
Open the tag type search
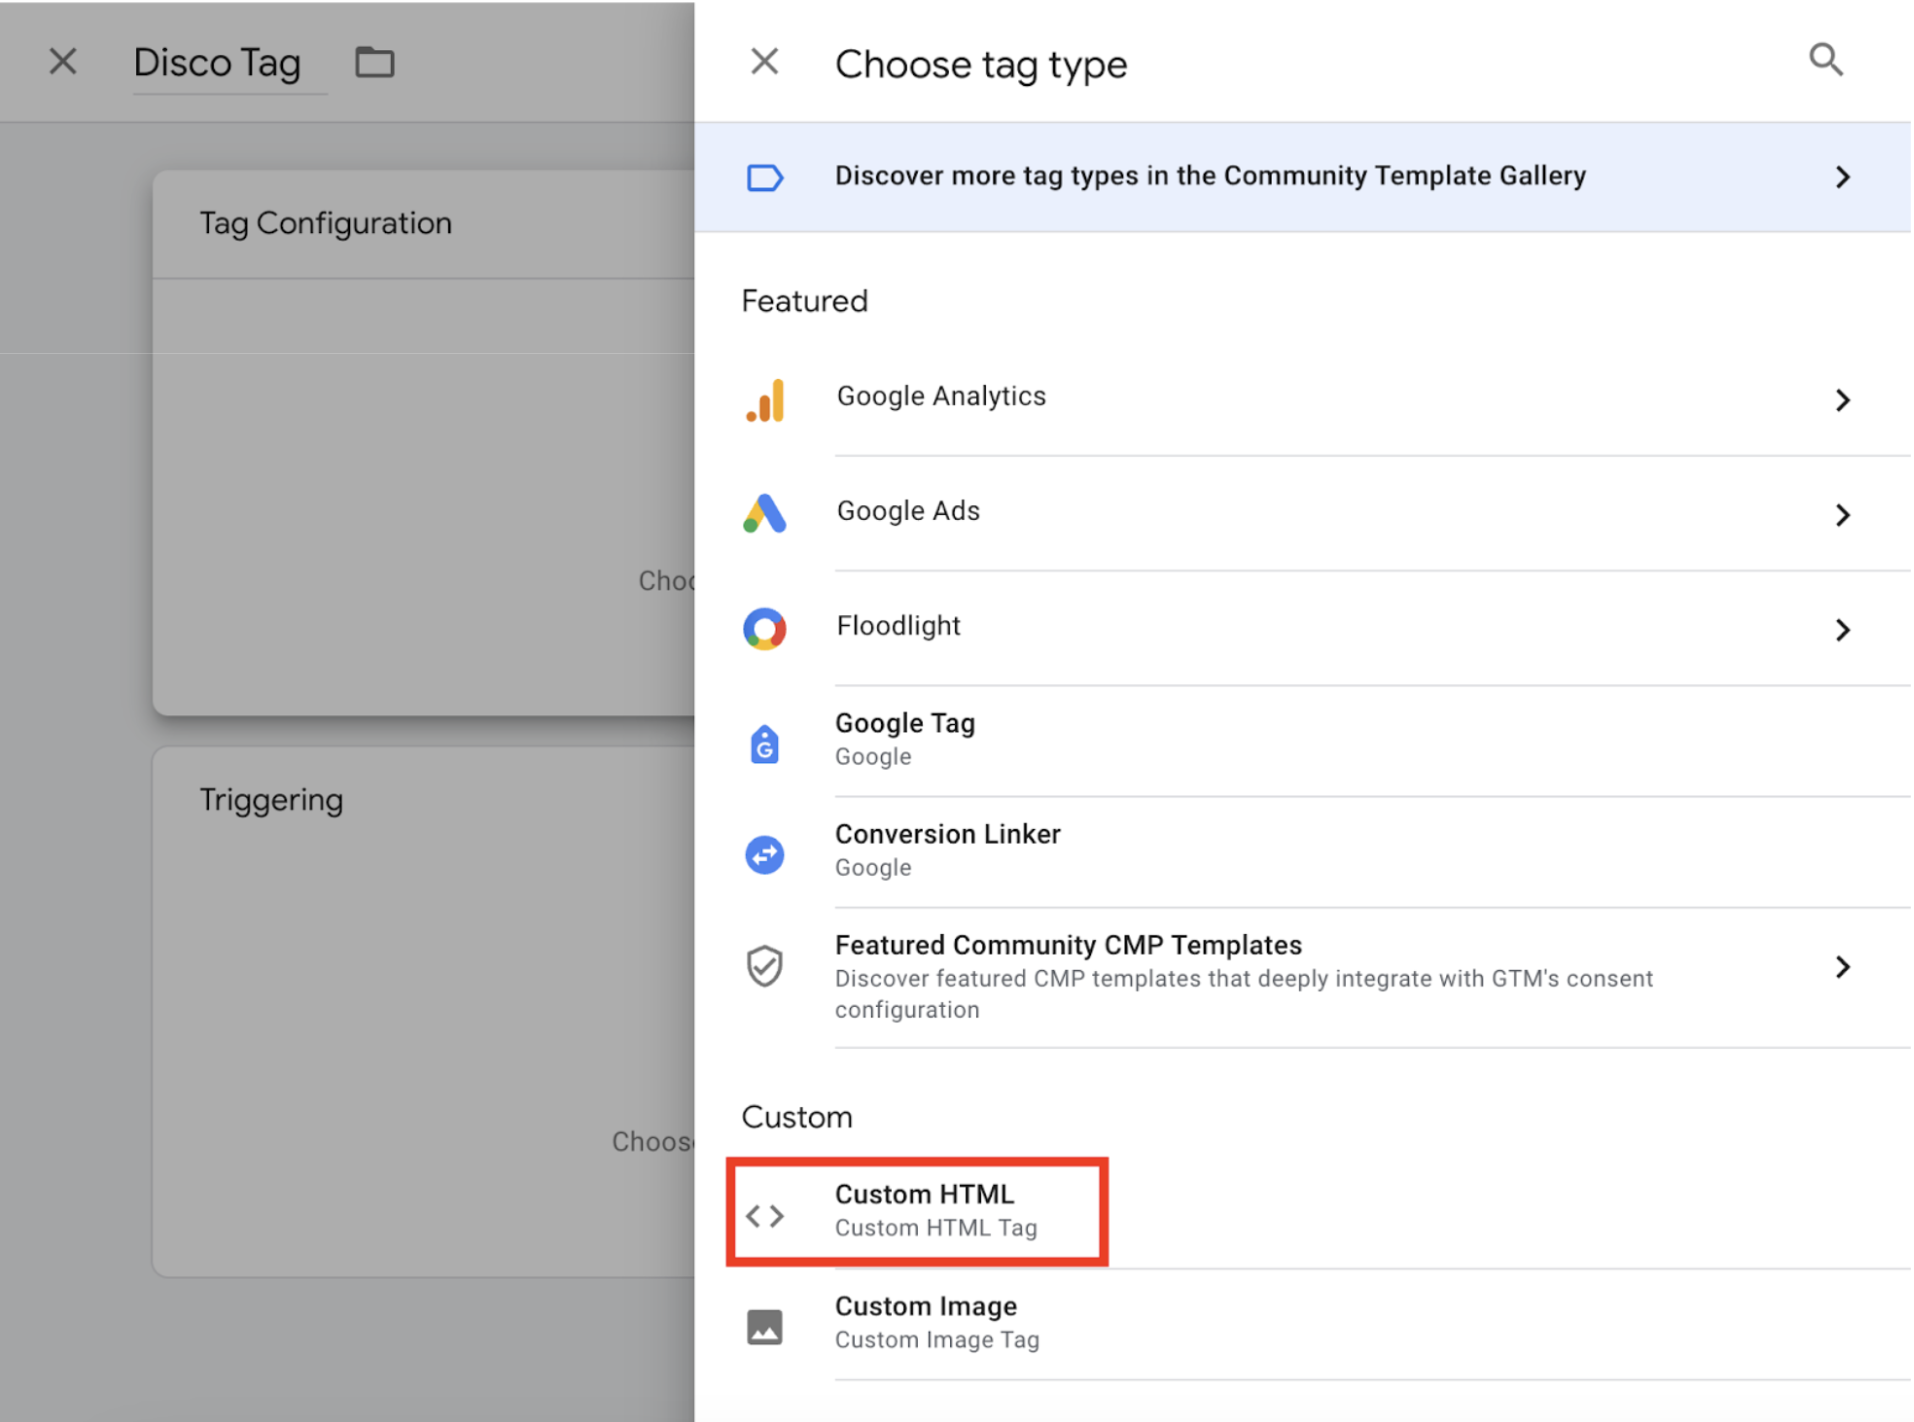1825,60
